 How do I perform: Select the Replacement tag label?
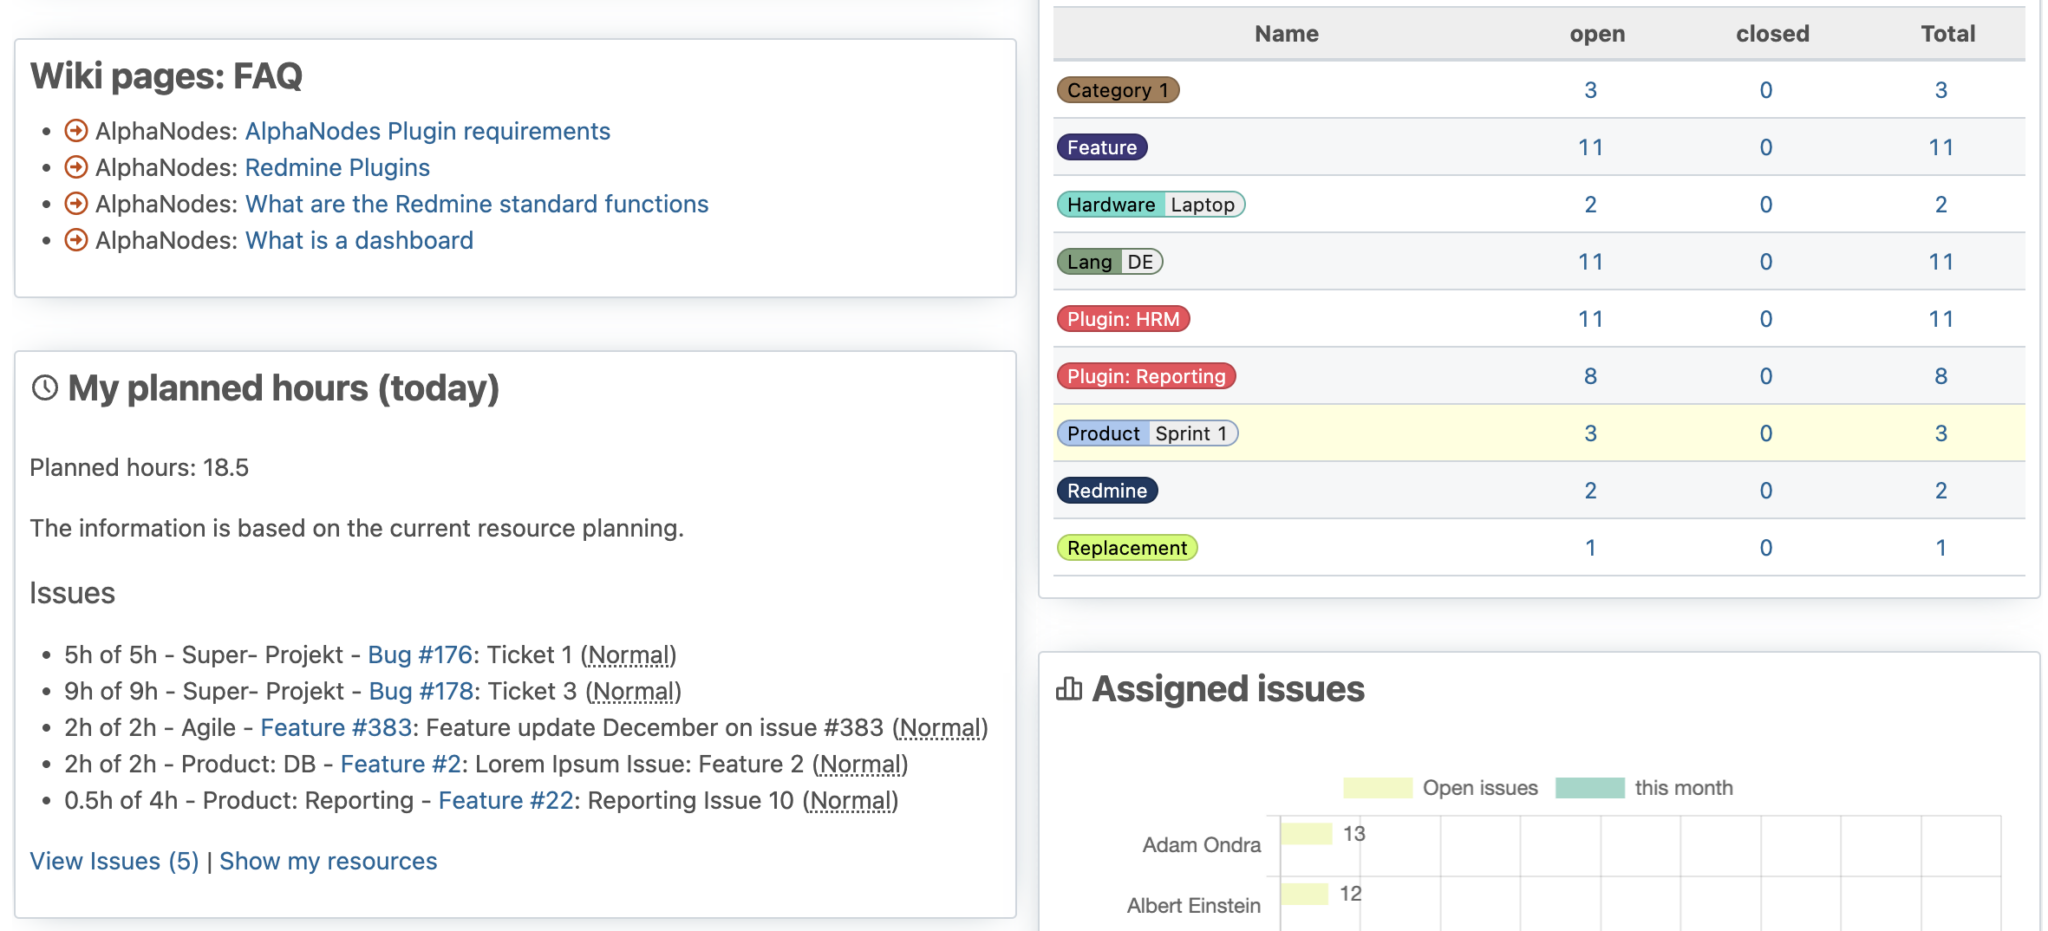(x=1126, y=547)
